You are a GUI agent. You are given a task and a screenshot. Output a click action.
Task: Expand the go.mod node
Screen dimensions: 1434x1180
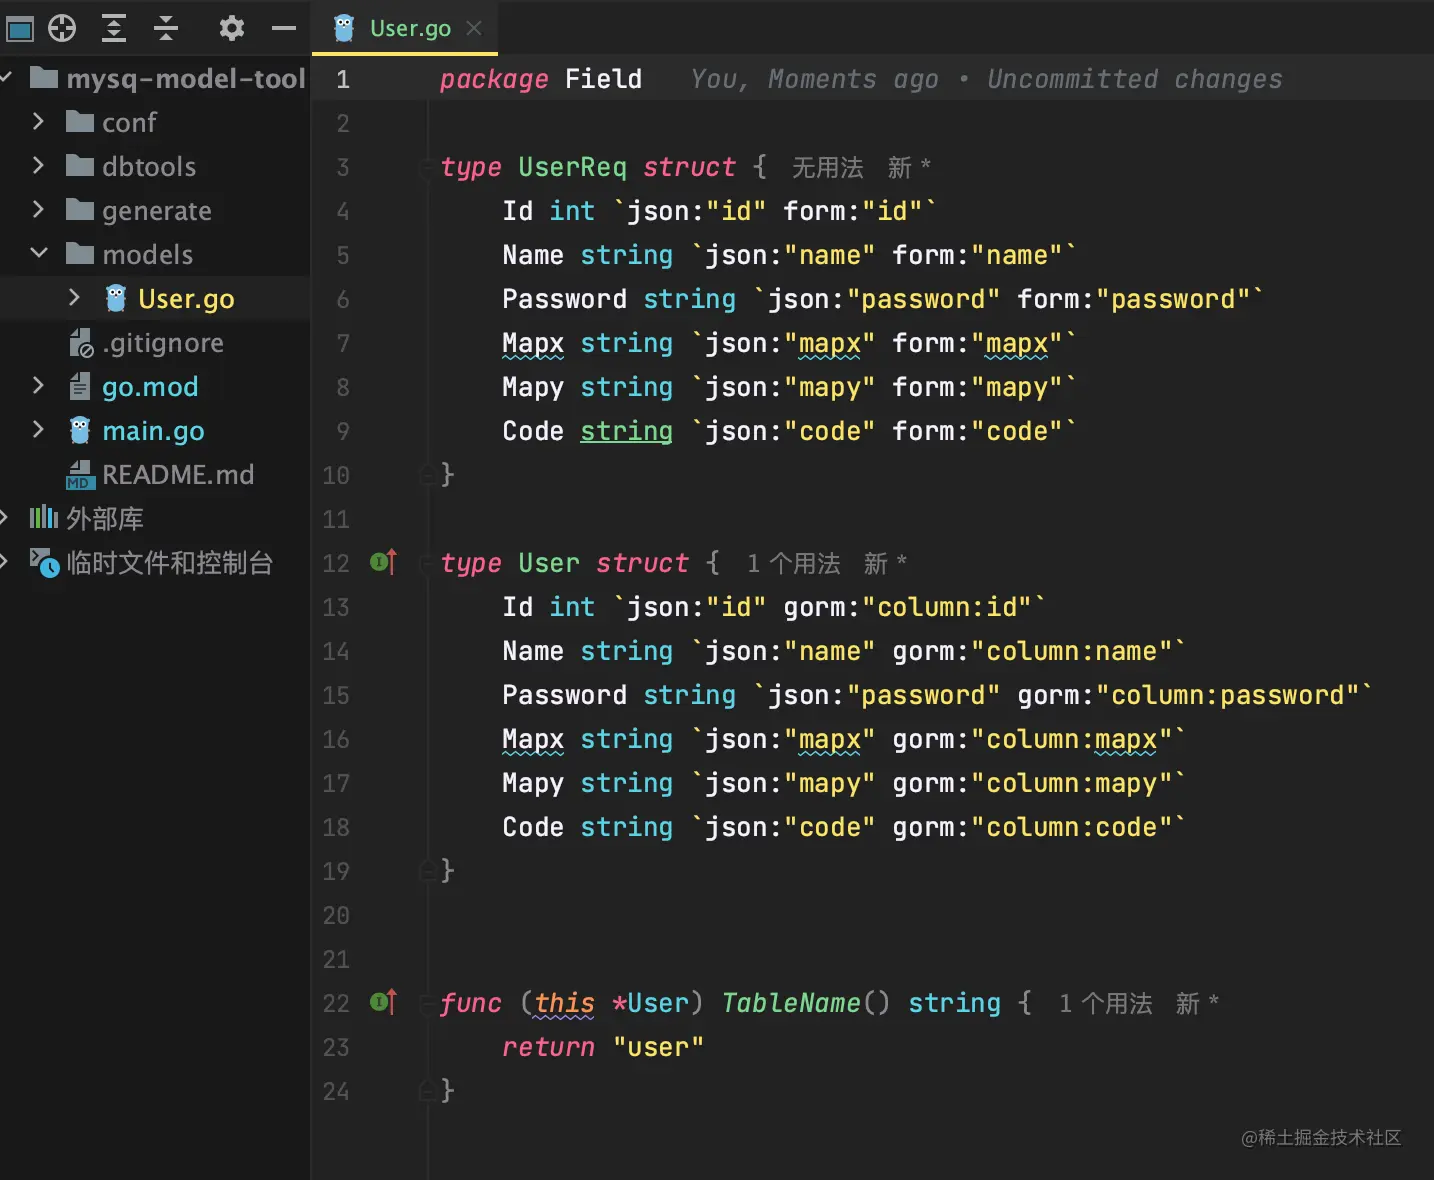[38, 386]
